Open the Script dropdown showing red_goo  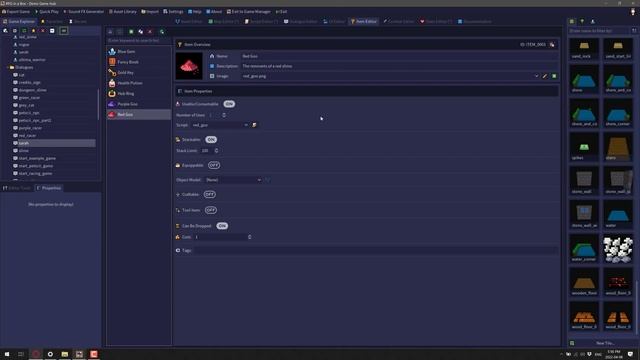point(220,125)
